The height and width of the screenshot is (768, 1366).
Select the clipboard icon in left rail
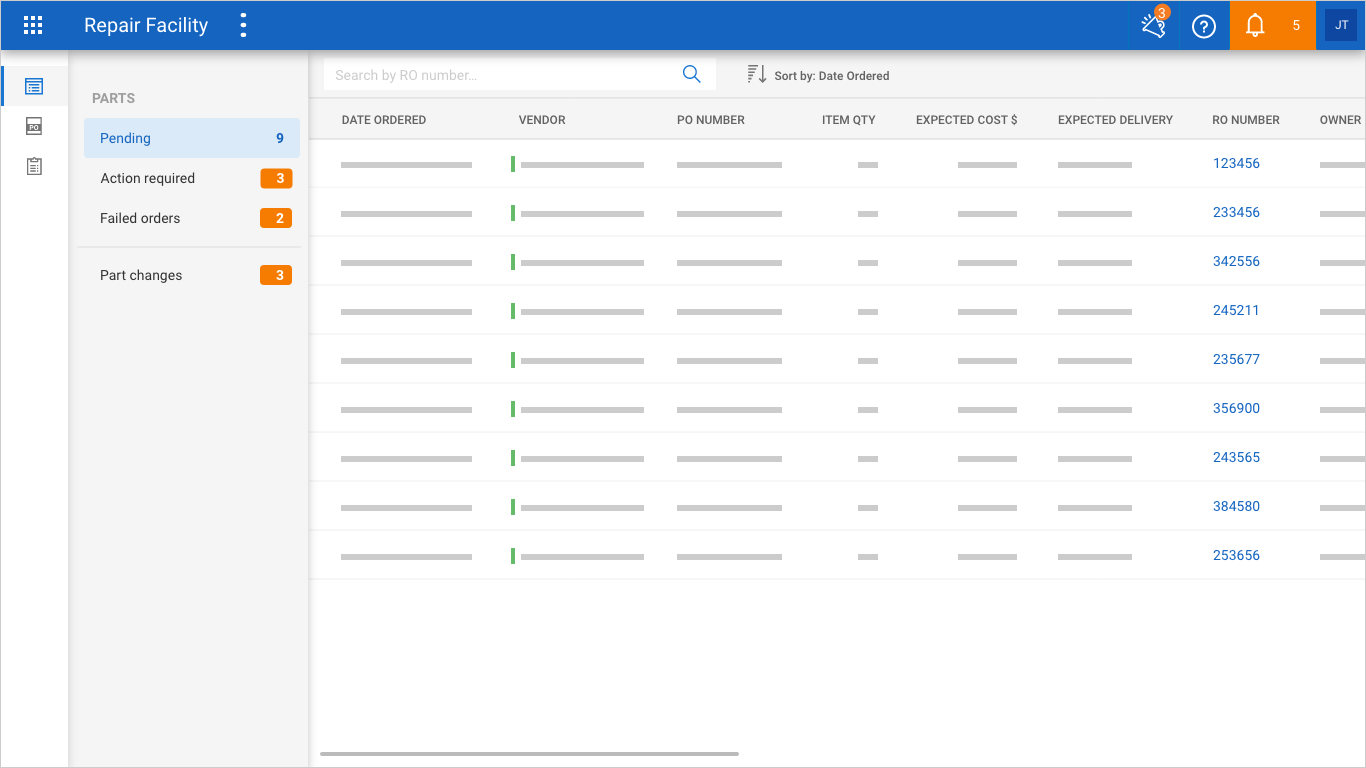34,166
